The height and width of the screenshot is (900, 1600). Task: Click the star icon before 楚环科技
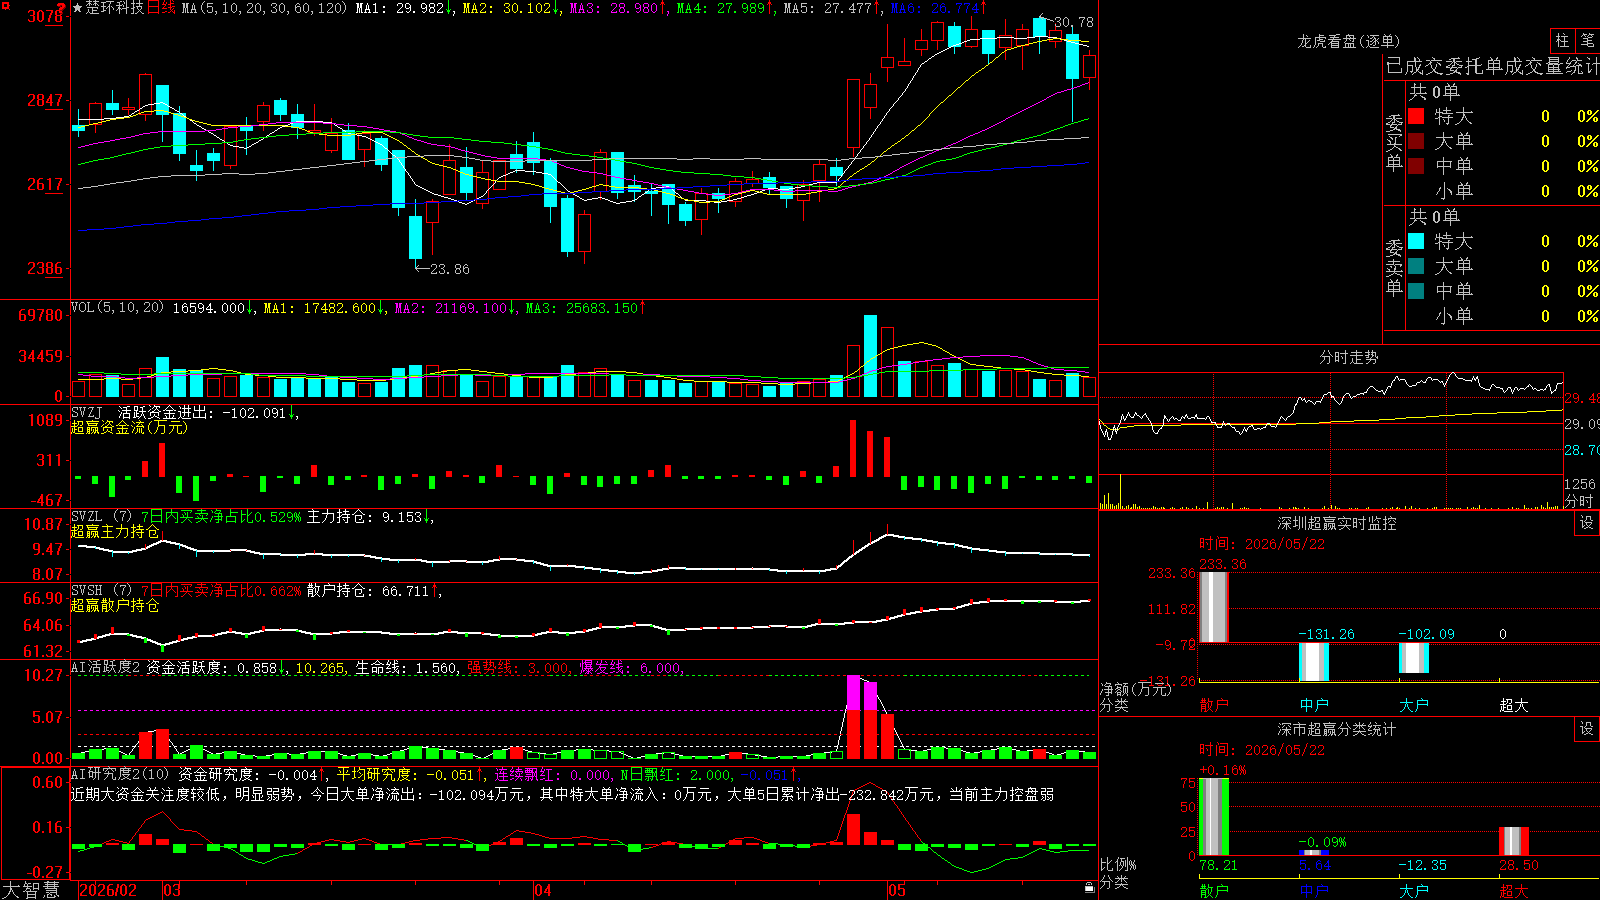click(78, 8)
